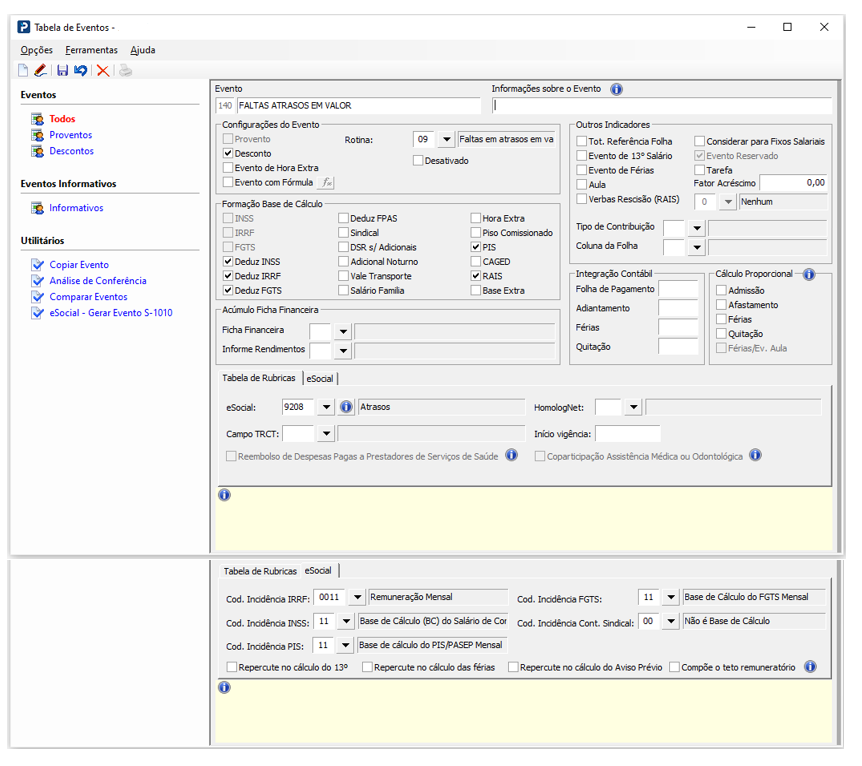Click the Copiar Evento checkmark icon
This screenshot has width=862, height=766.
pos(37,264)
